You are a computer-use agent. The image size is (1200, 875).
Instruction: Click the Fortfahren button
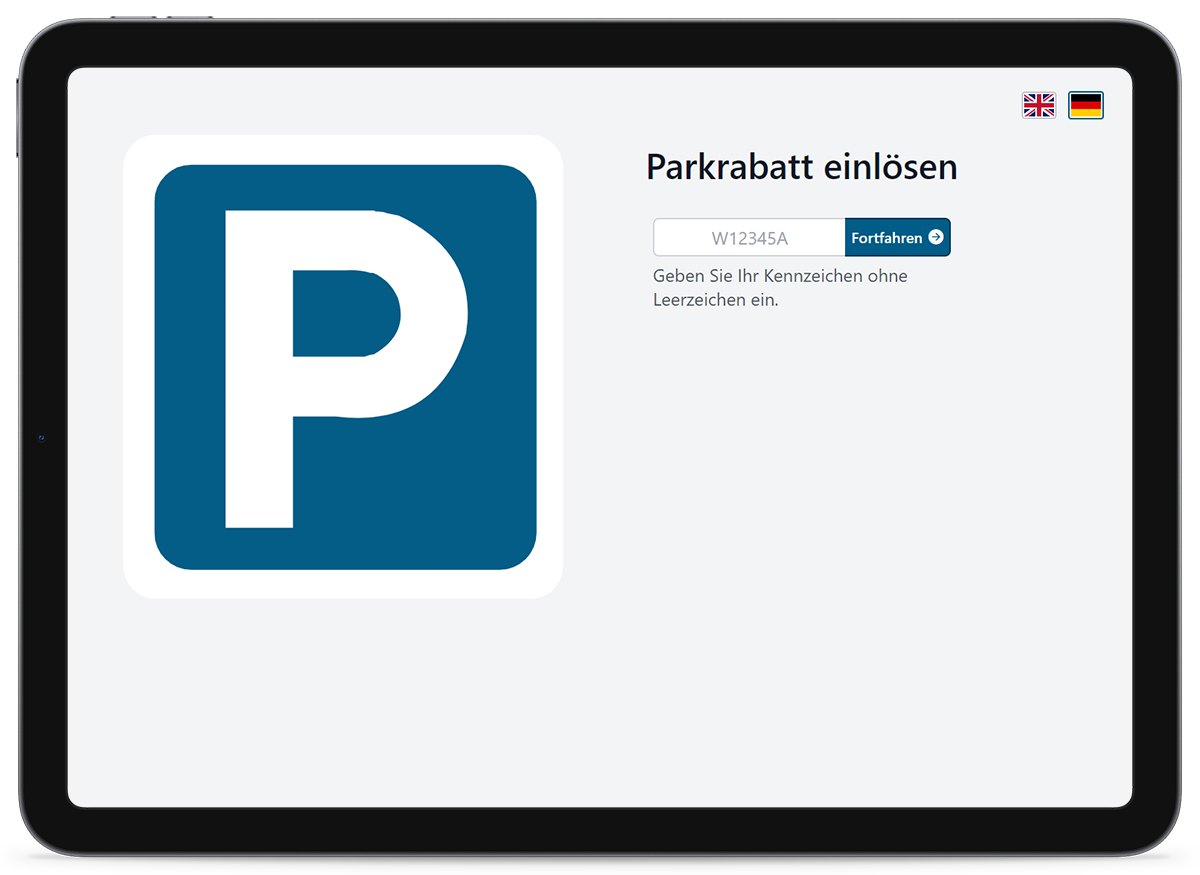point(897,237)
